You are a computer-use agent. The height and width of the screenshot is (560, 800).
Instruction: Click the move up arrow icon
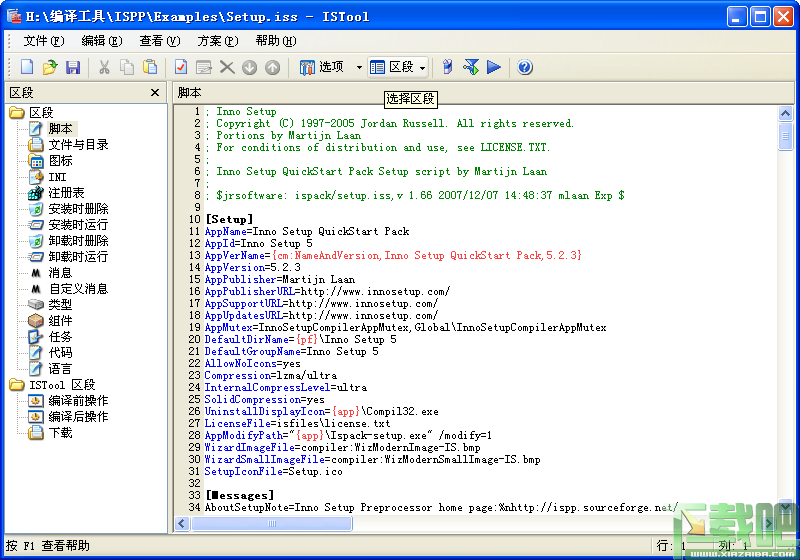coord(273,67)
